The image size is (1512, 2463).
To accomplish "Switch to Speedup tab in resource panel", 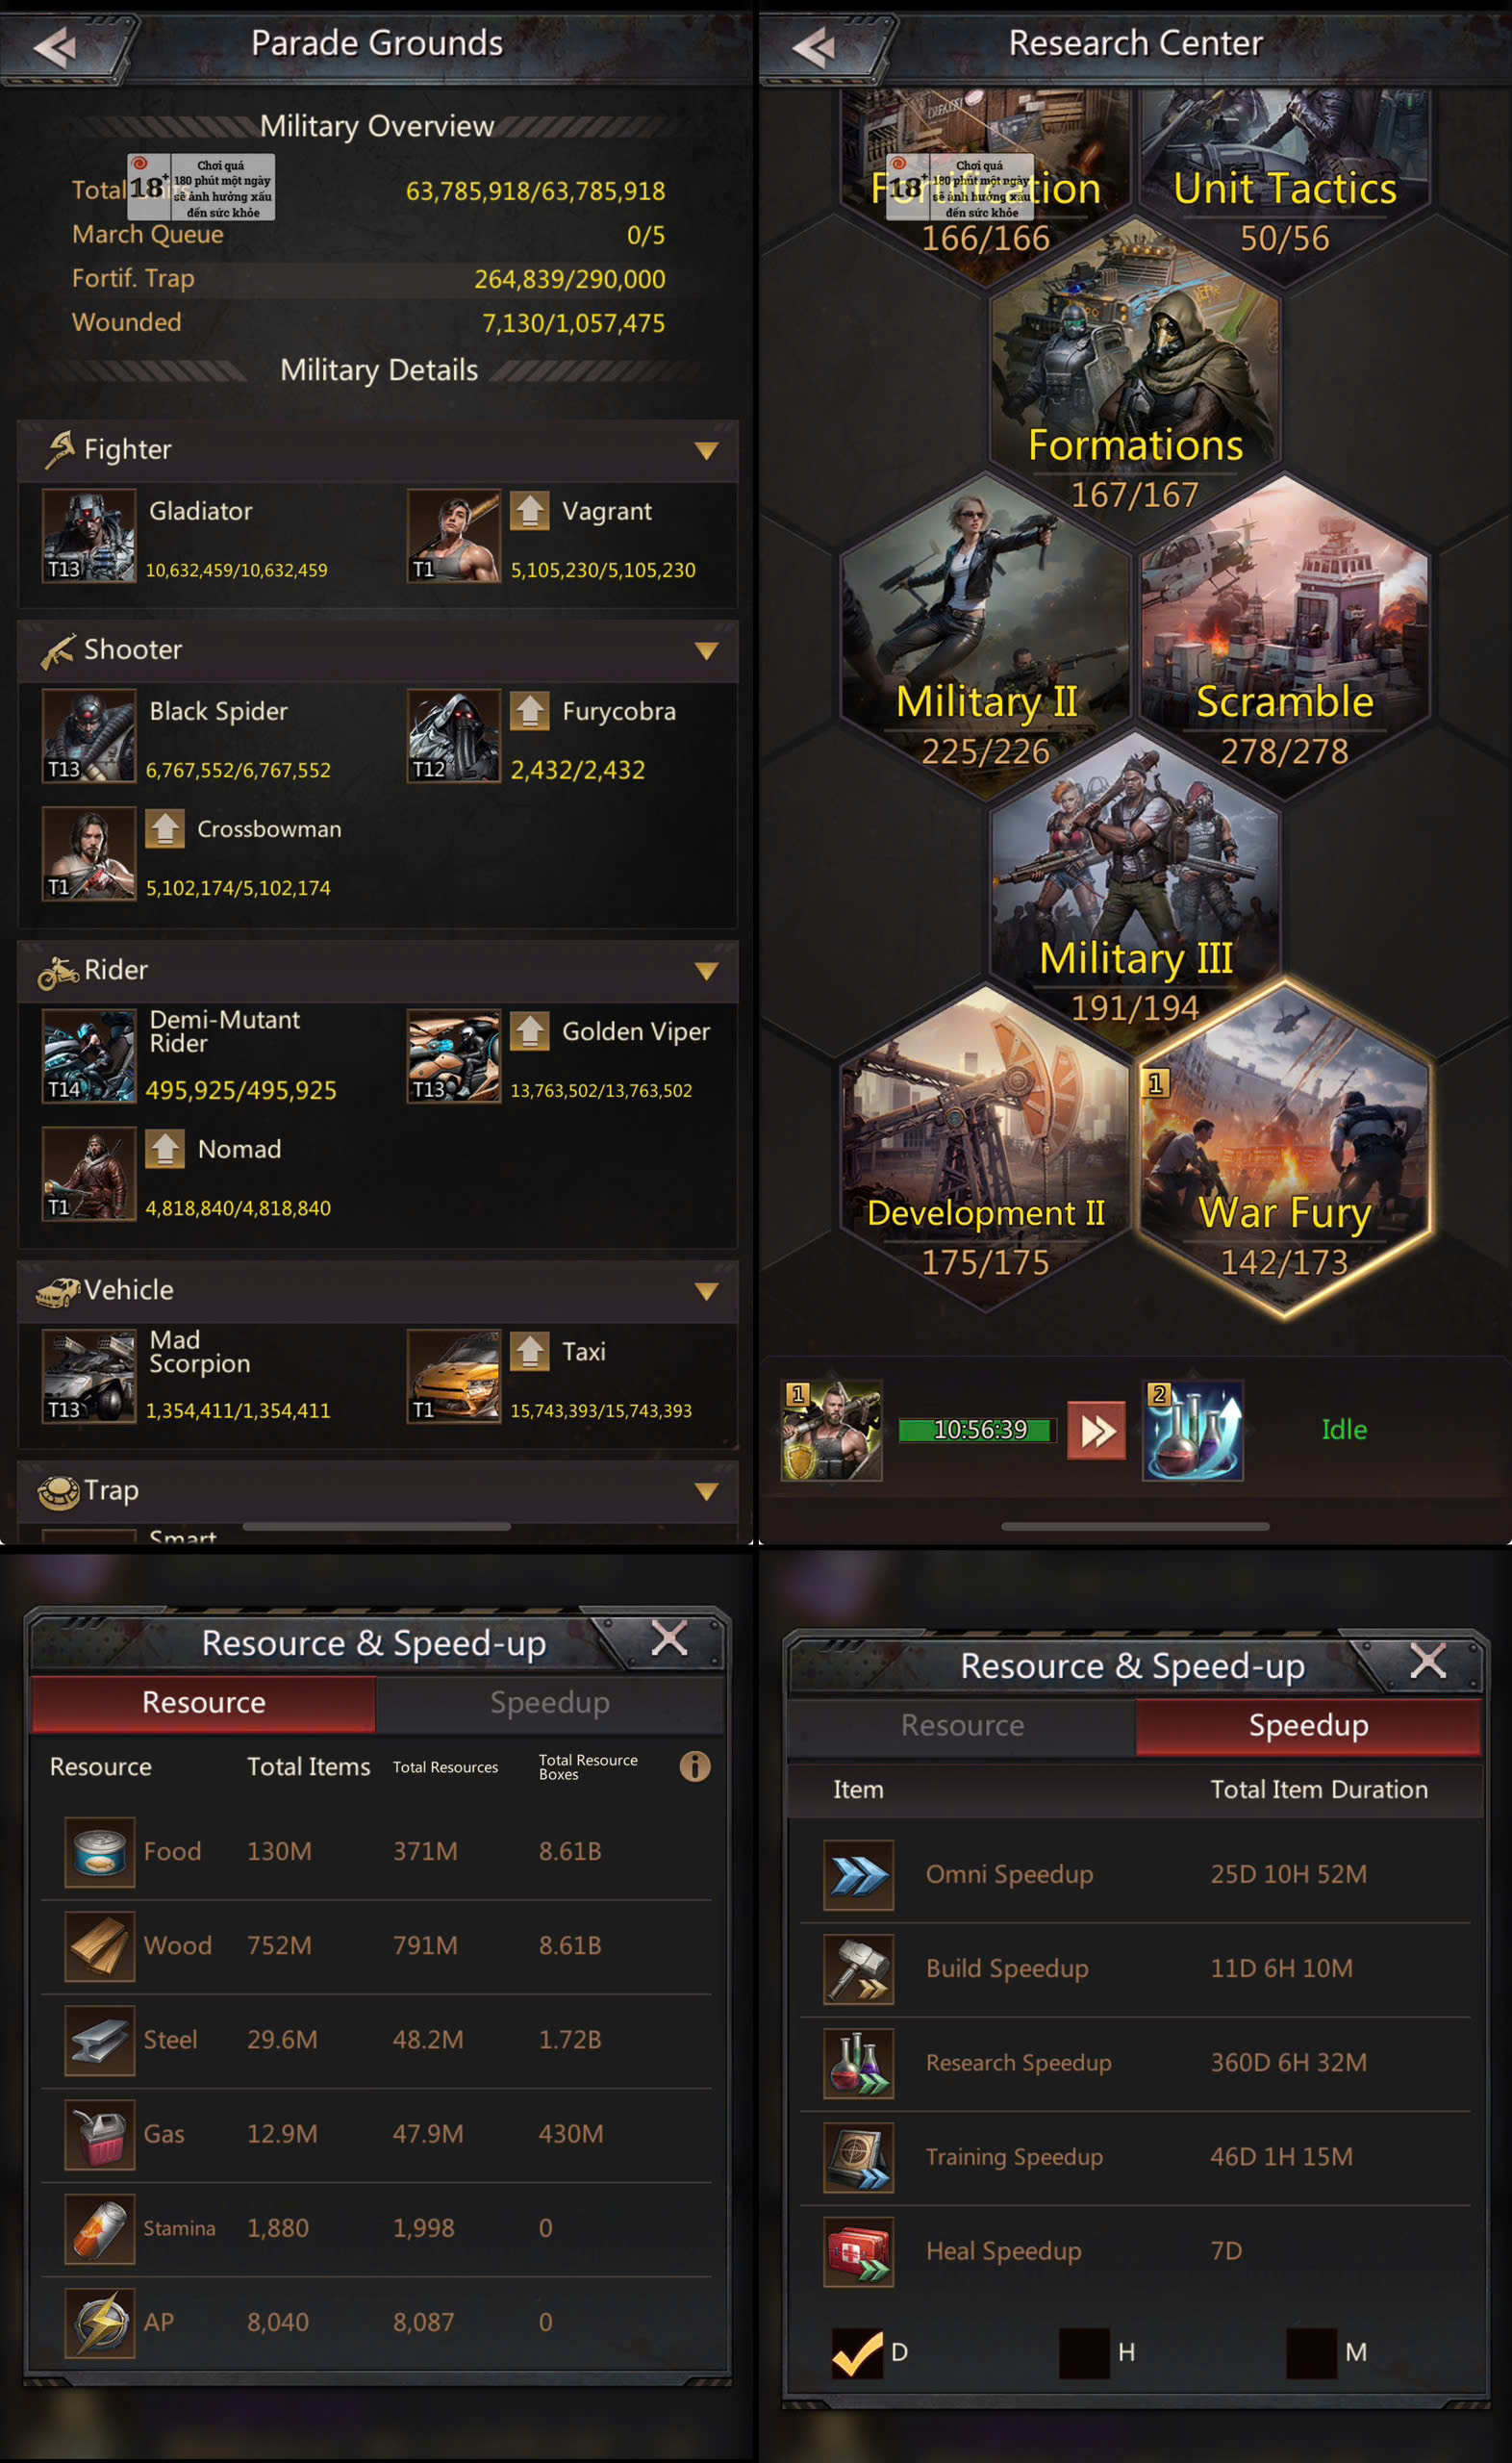I will pyautogui.click(x=550, y=1703).
